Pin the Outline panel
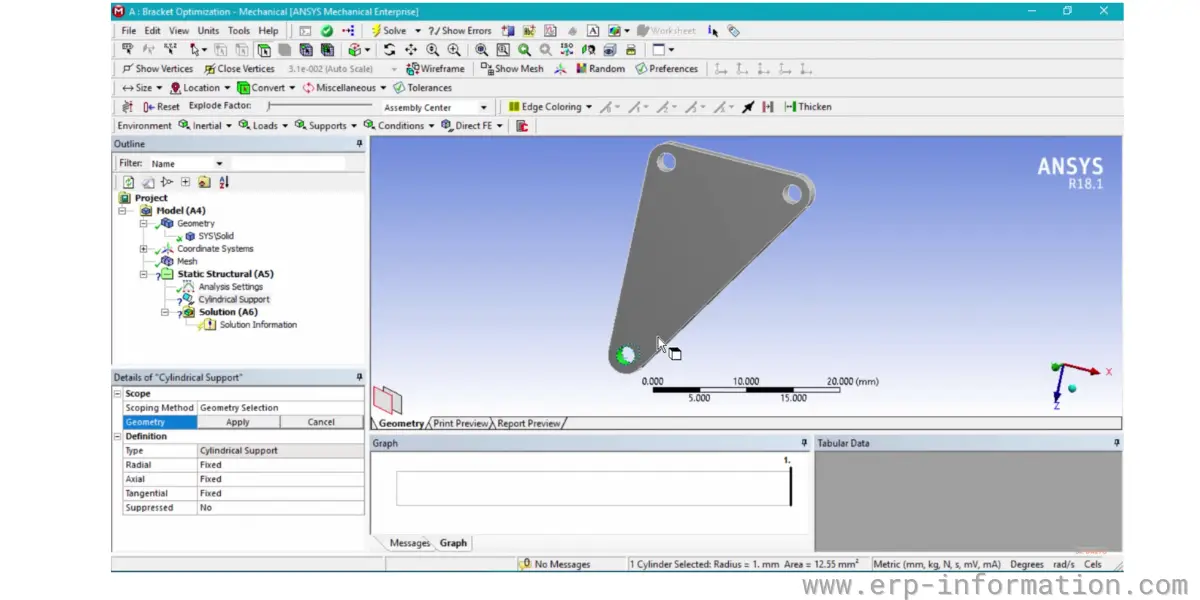Screen dimensions: 1200x600 [359, 144]
